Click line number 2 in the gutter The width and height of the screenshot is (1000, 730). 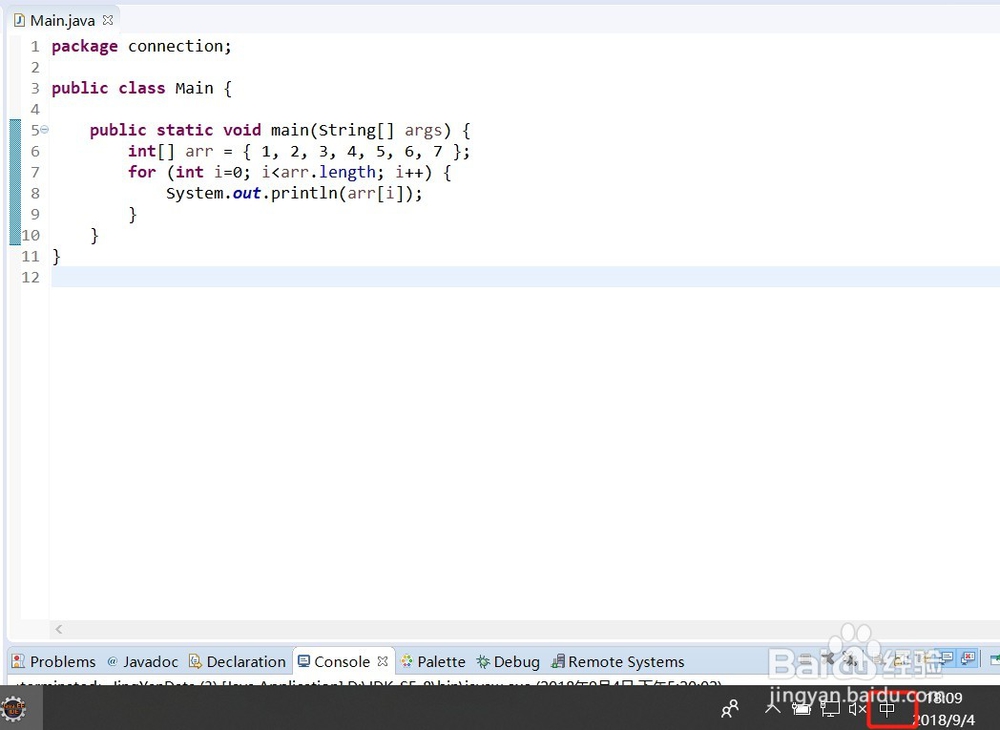point(35,68)
